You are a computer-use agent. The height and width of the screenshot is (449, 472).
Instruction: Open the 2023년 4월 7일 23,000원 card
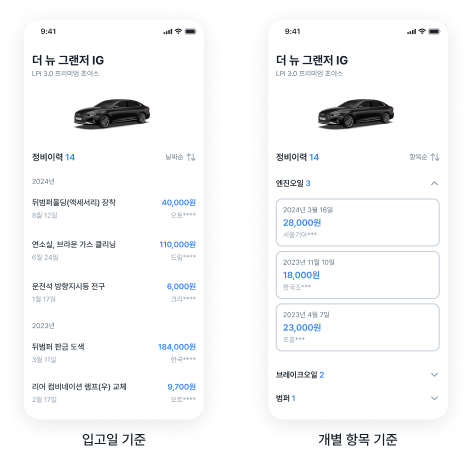(x=358, y=327)
